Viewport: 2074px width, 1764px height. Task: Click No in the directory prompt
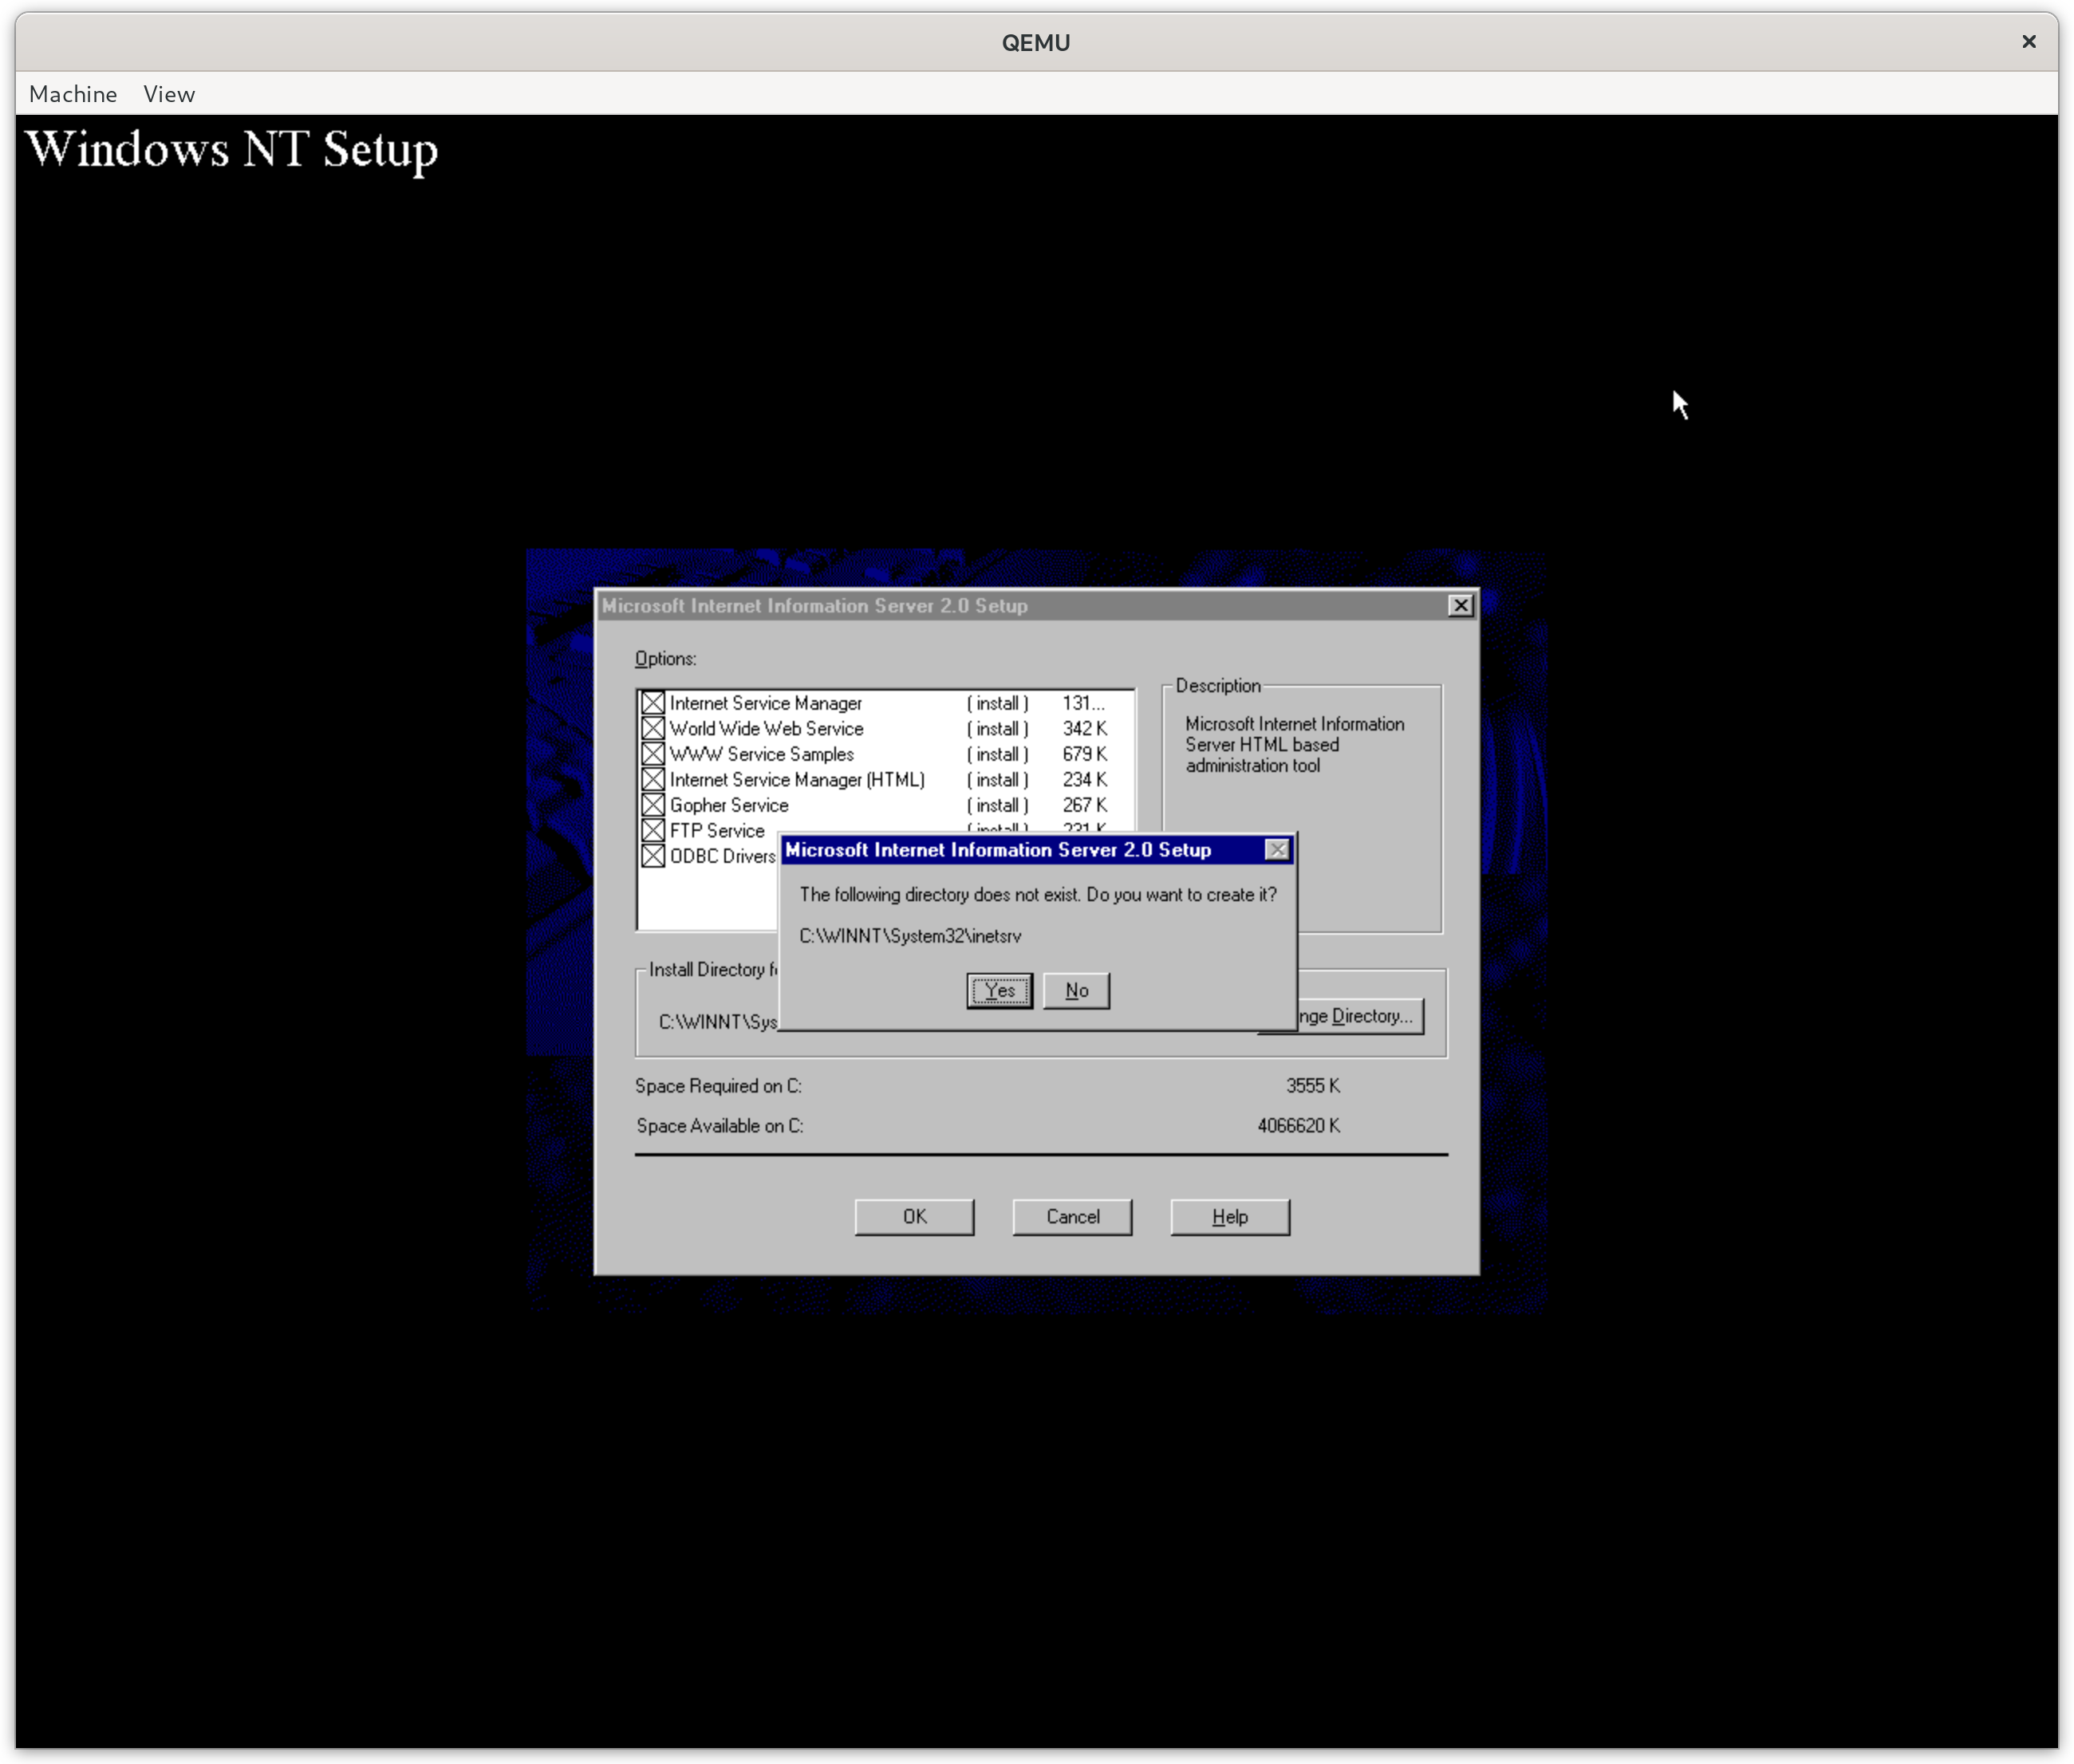coord(1076,990)
